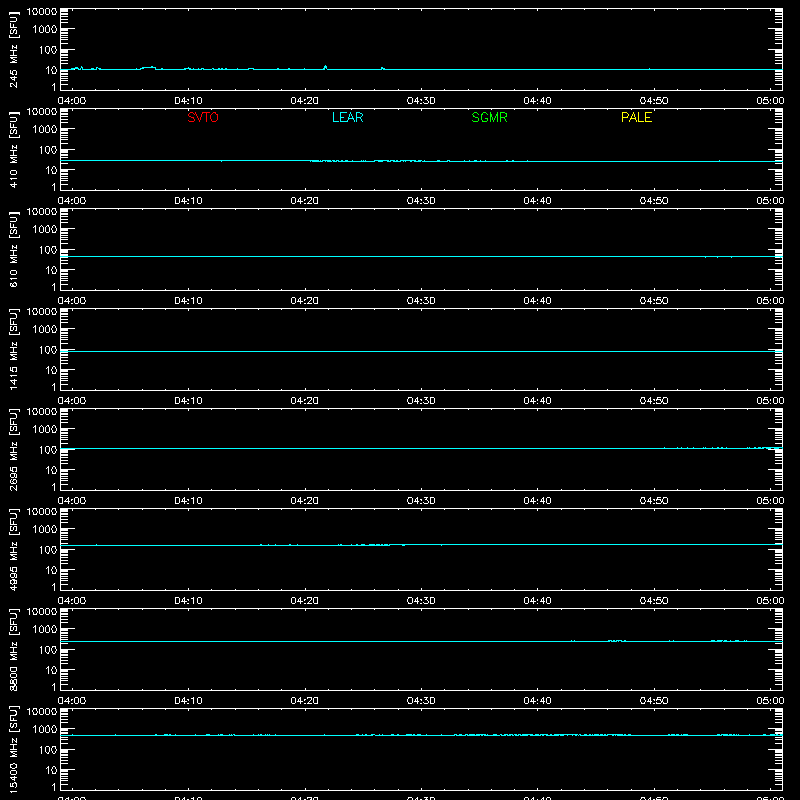This screenshot has width=800, height=800.
Task: Click the cyan LEAR station label
Action: pyautogui.click(x=347, y=117)
